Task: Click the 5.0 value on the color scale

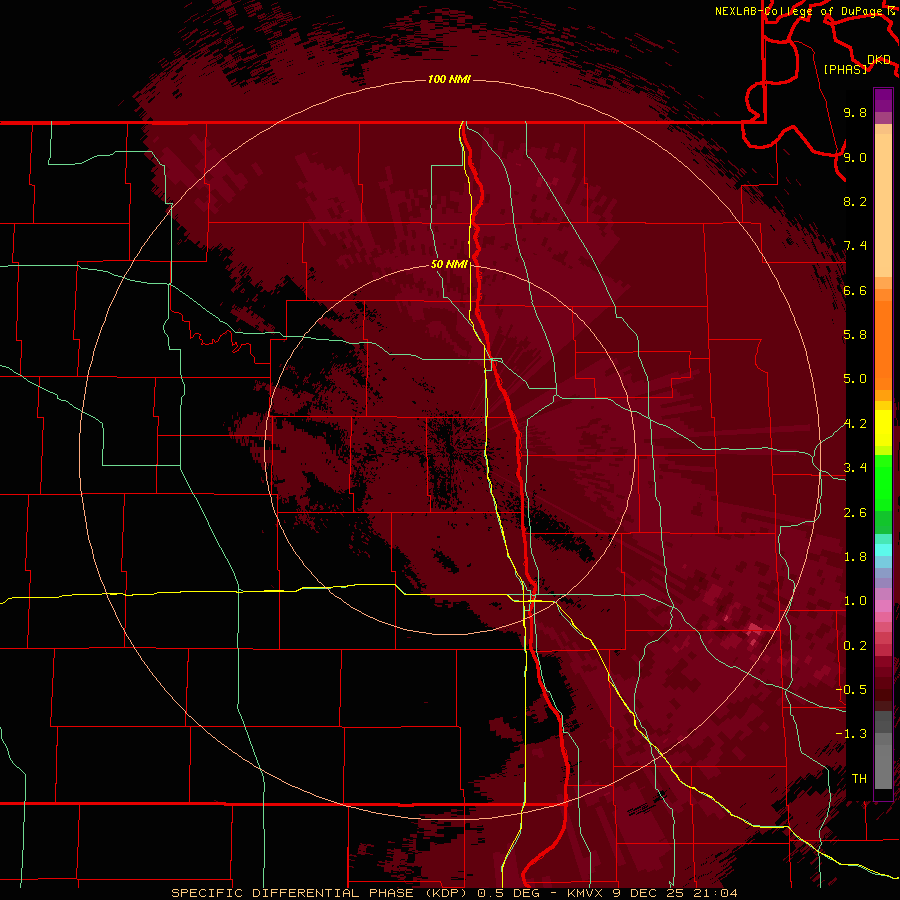Action: 855,379
